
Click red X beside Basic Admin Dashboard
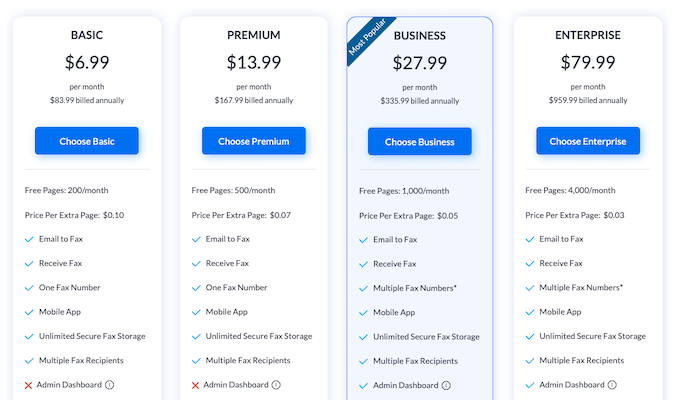(28, 384)
